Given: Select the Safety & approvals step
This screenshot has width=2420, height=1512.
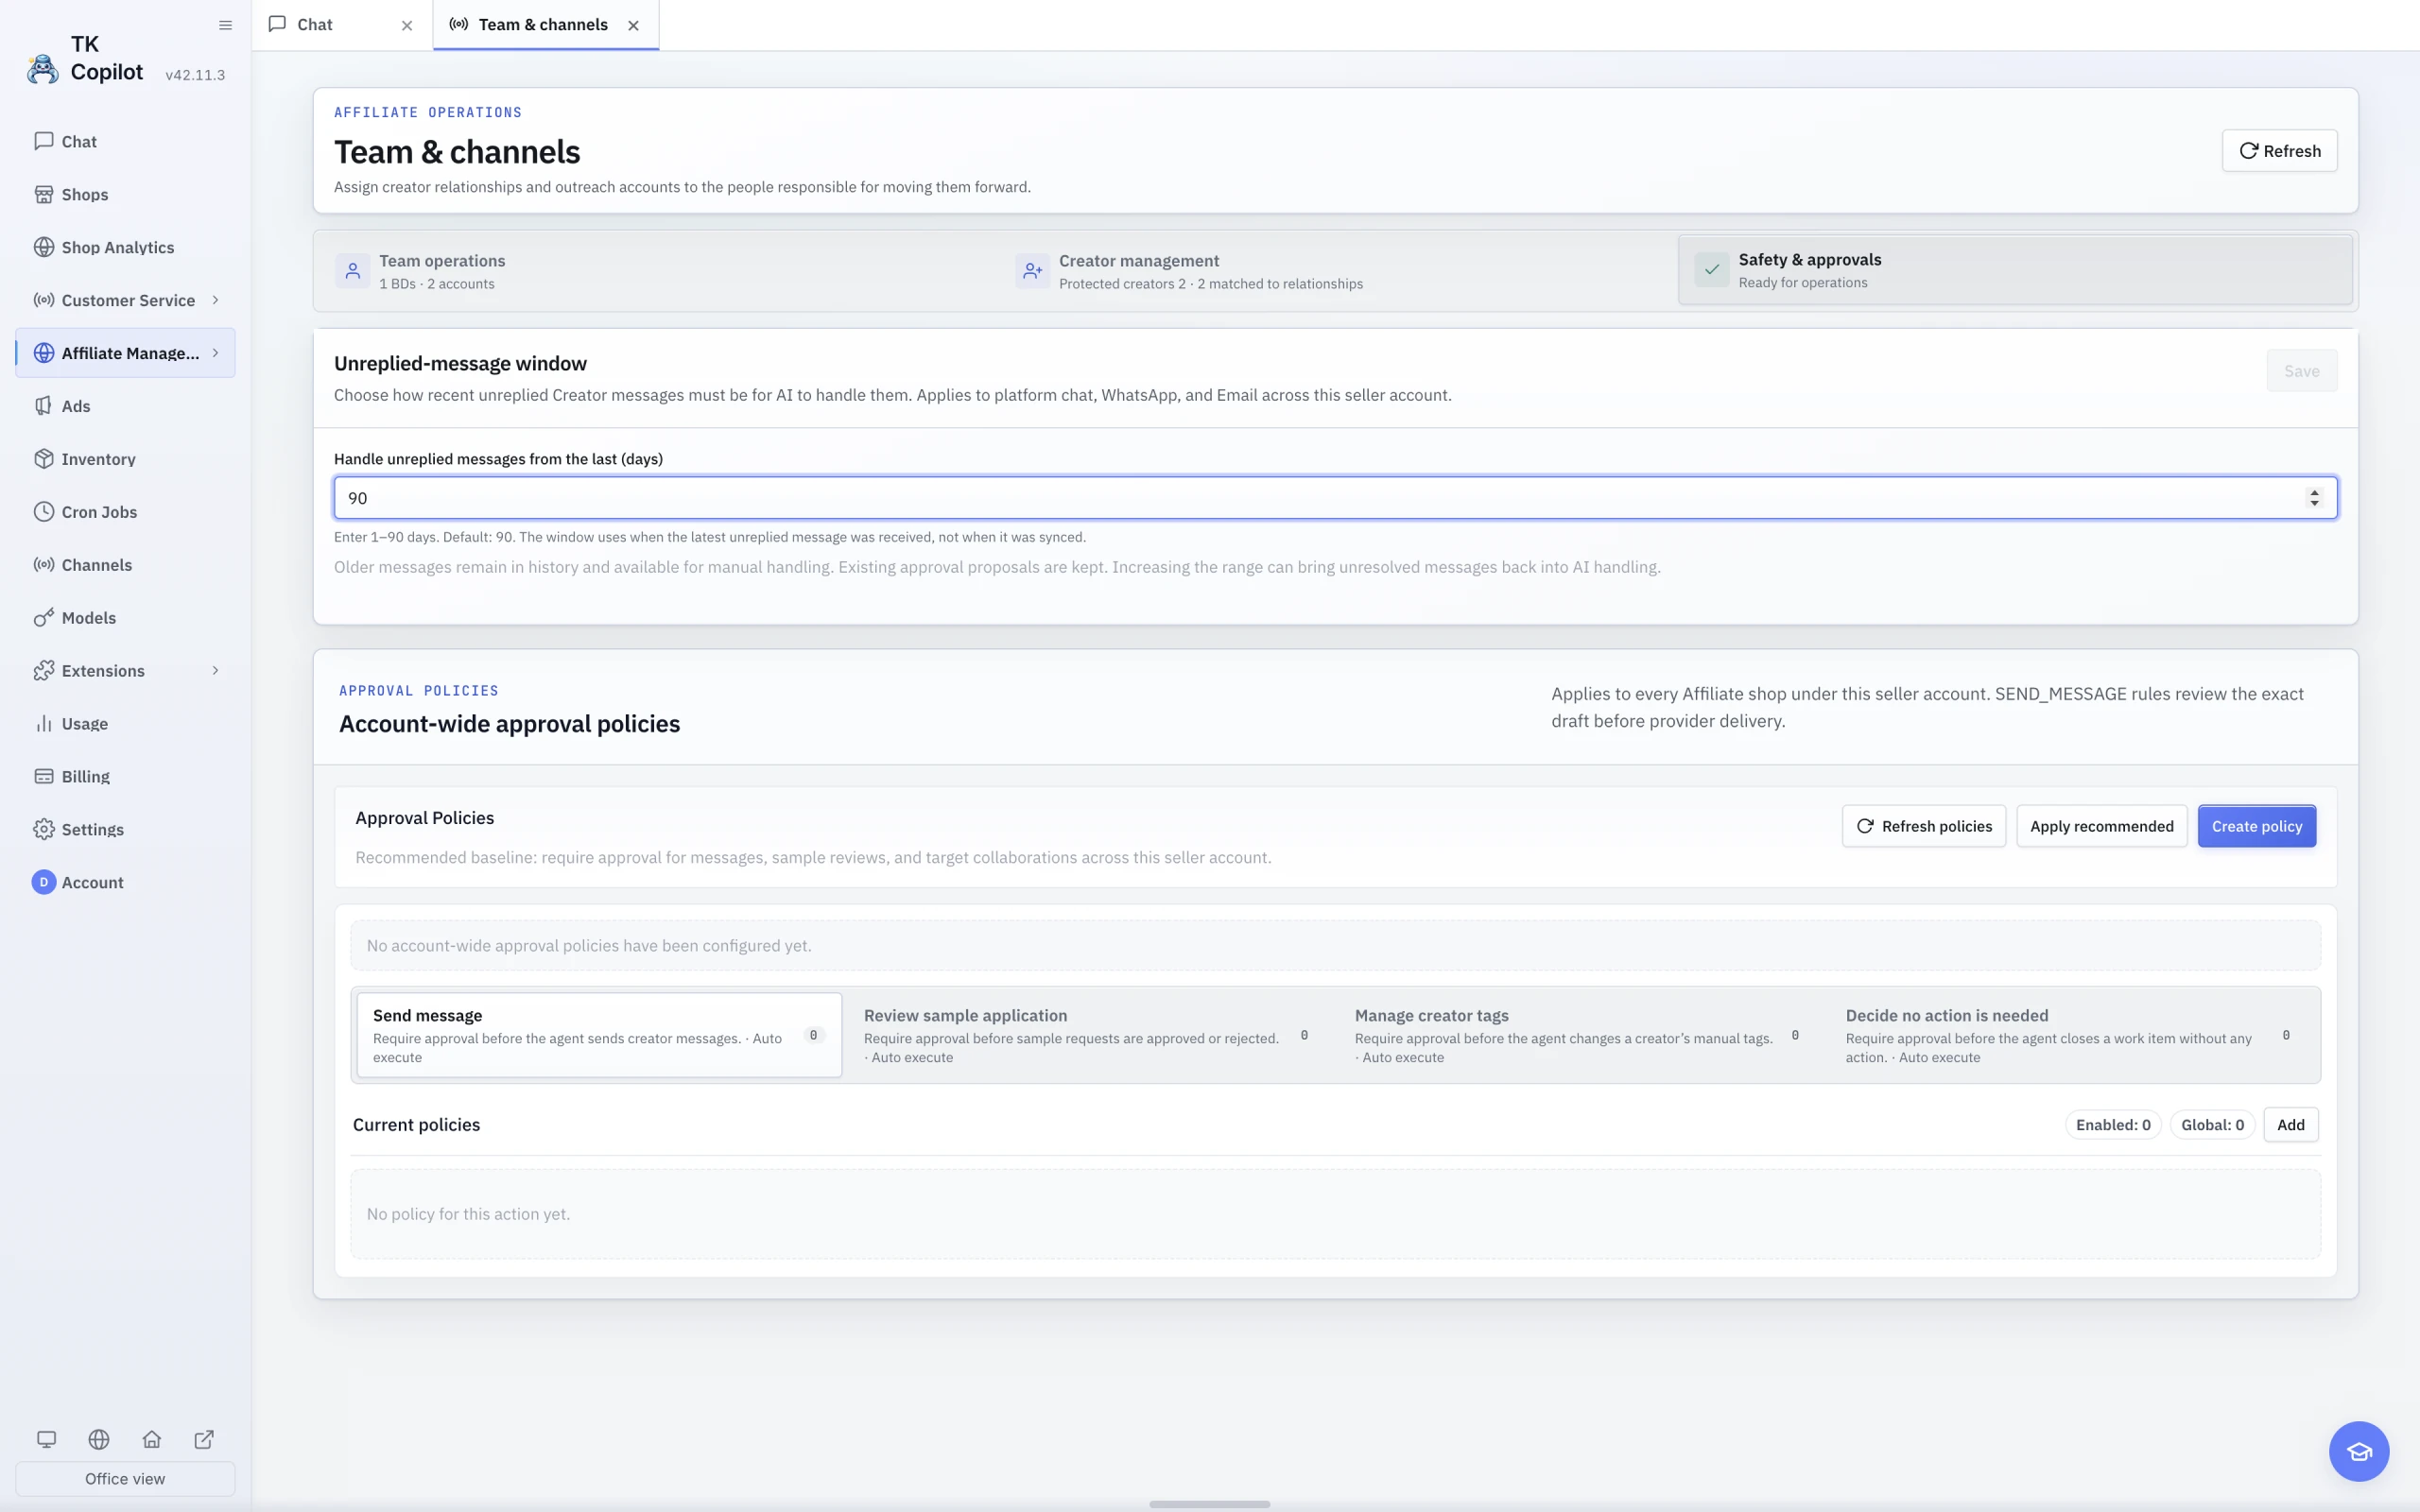Looking at the screenshot, I should click(x=2015, y=270).
